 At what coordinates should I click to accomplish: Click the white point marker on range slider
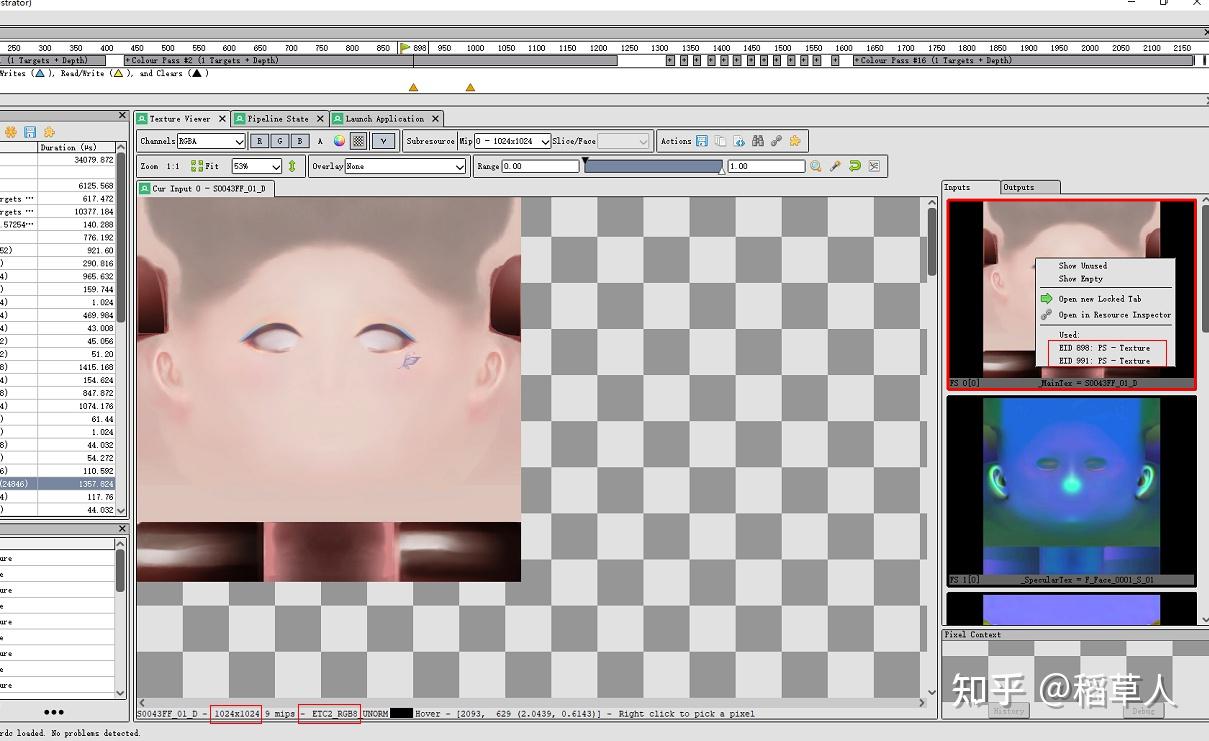722,171
